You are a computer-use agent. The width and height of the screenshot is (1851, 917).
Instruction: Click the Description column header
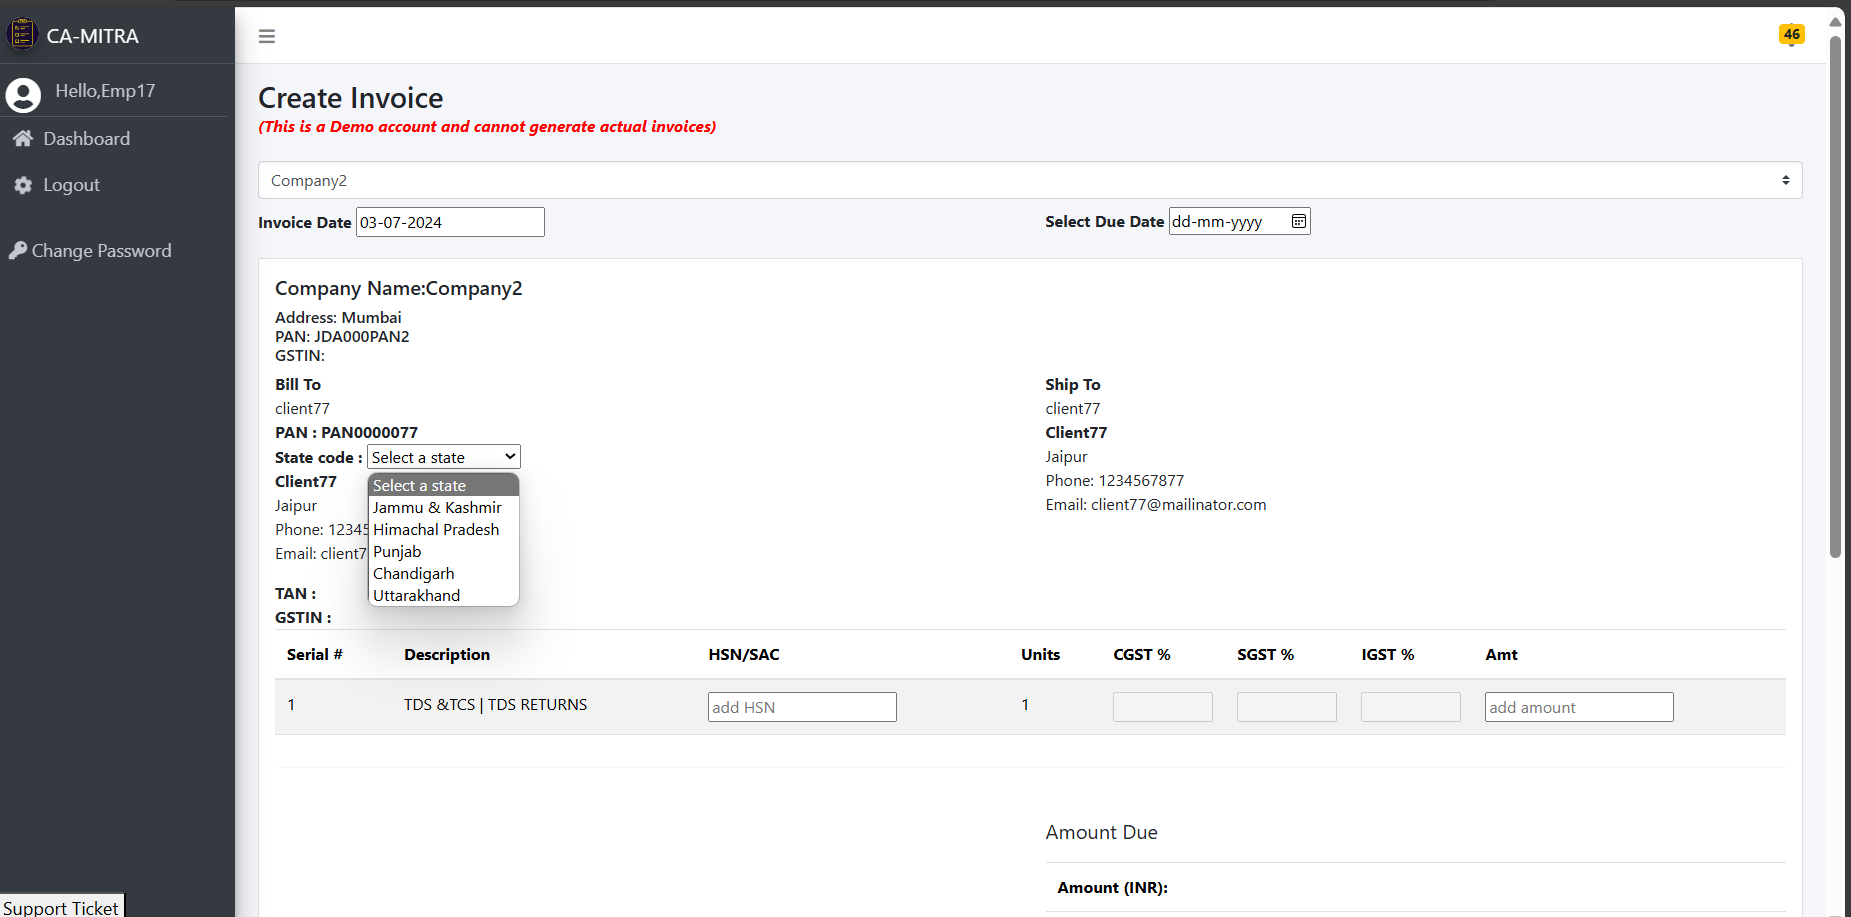447,655
